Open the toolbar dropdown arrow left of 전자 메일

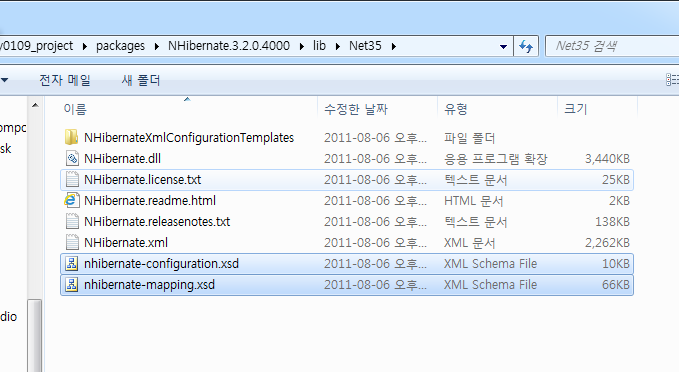tap(5, 80)
